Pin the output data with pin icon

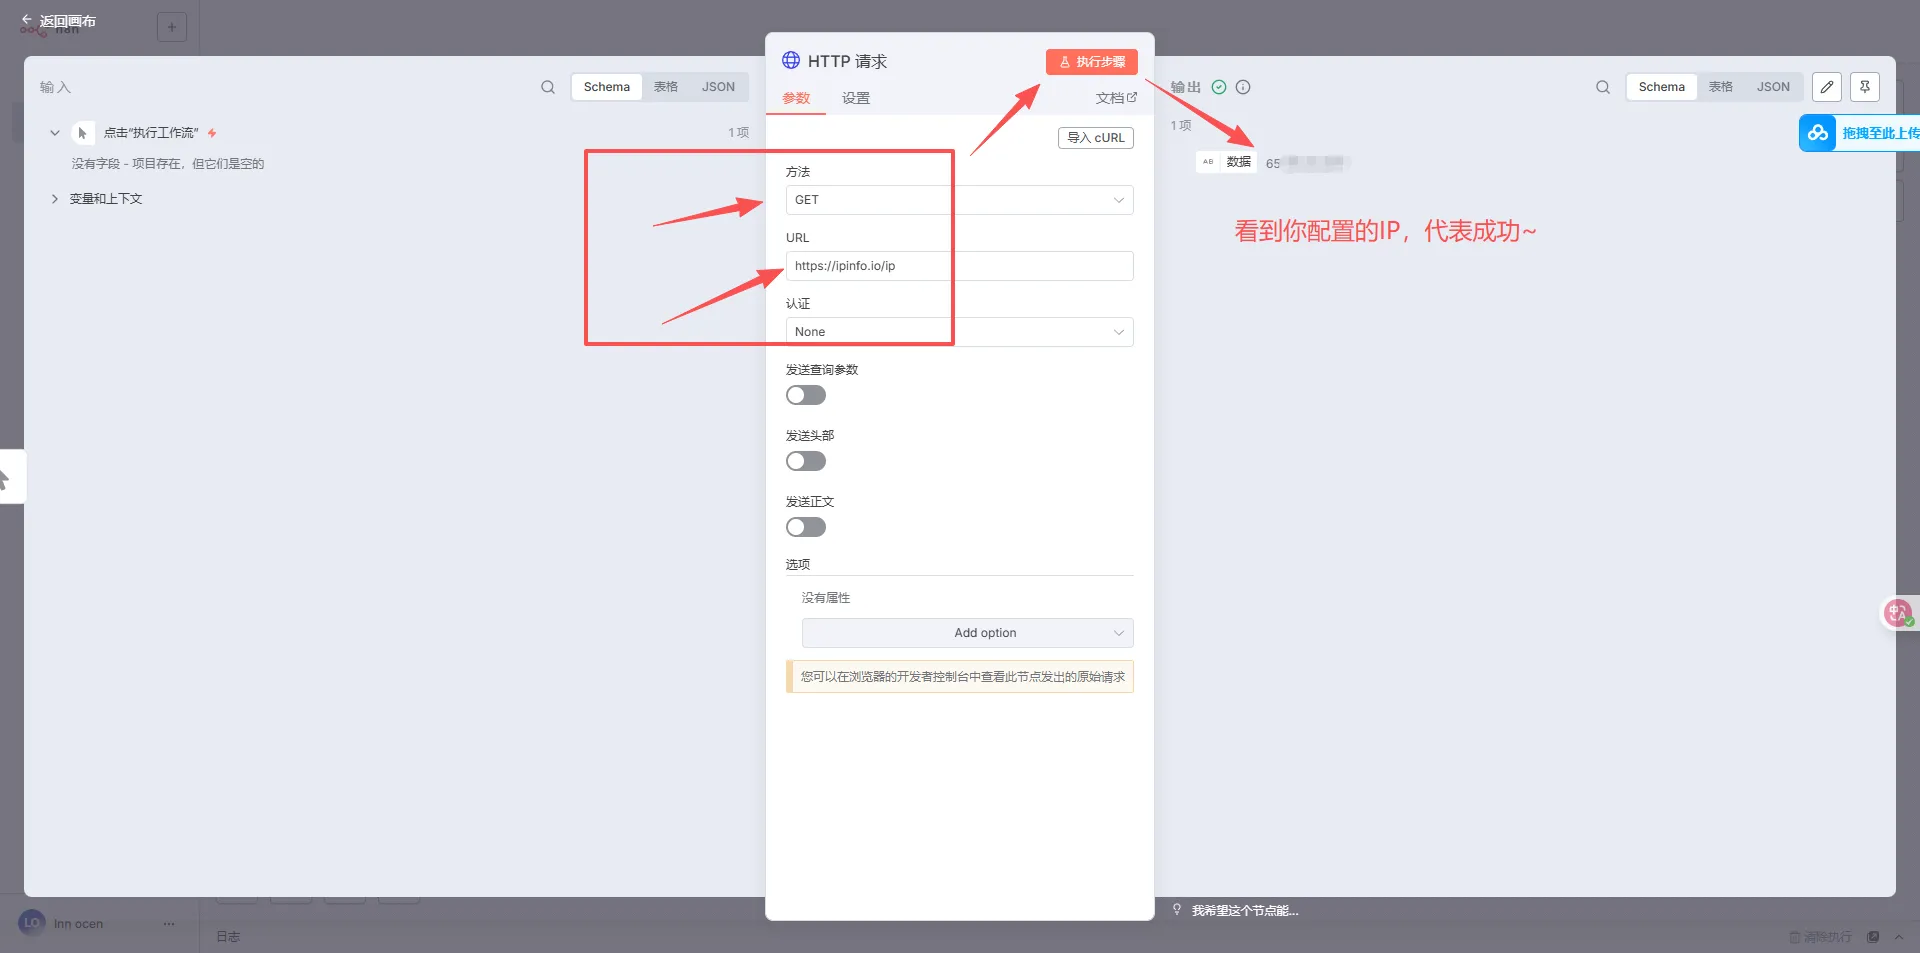1865,87
